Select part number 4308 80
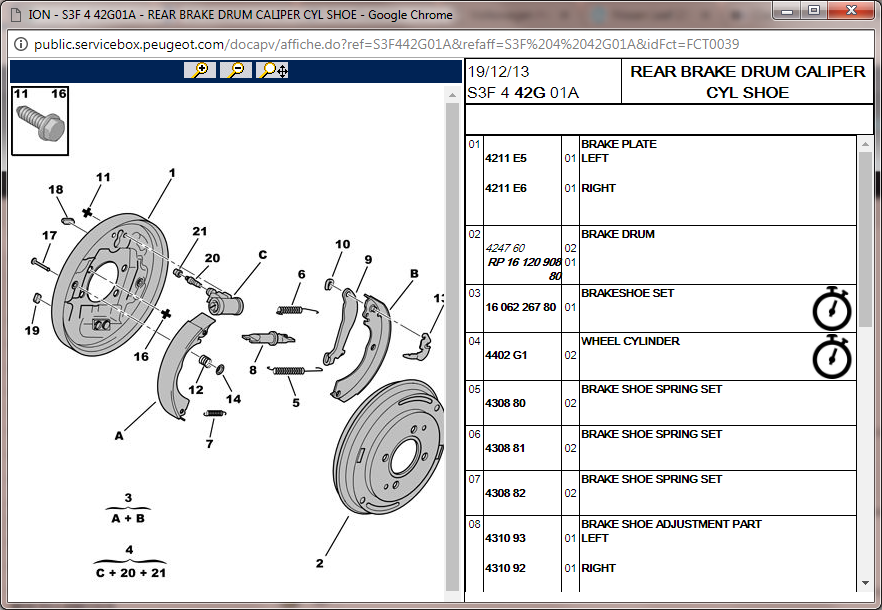 tap(505, 403)
